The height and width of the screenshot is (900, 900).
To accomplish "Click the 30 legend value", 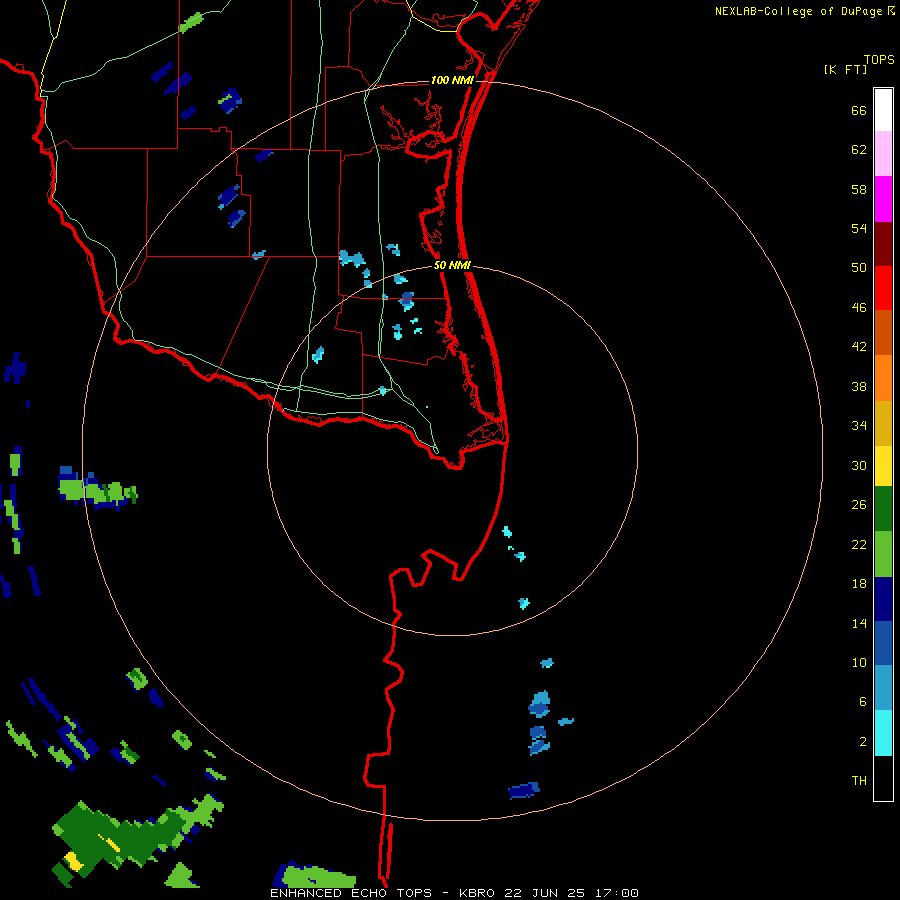I will click(859, 465).
